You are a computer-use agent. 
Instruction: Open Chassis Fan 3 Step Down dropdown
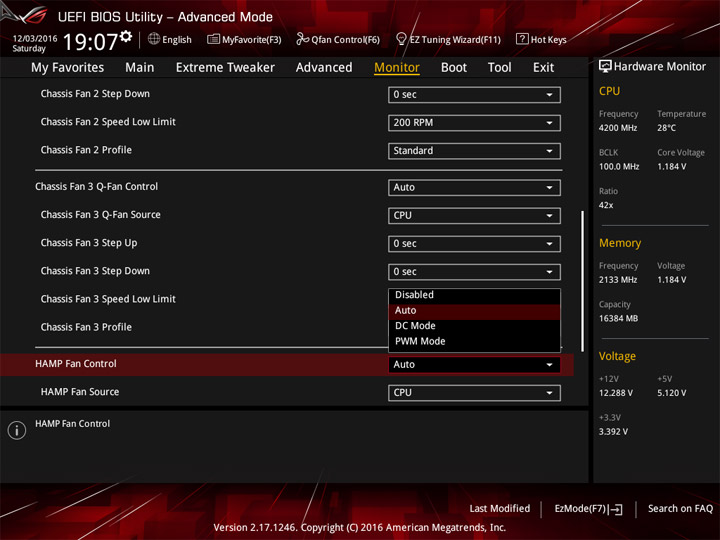[x=474, y=271]
